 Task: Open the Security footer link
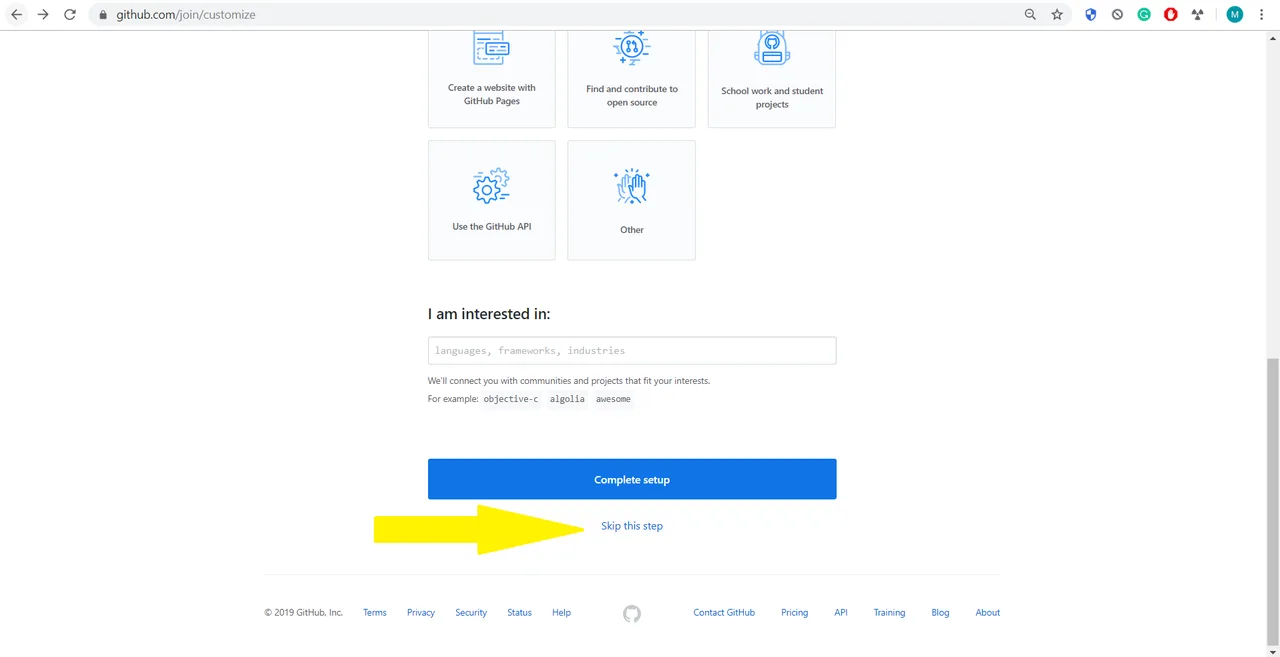pos(471,613)
